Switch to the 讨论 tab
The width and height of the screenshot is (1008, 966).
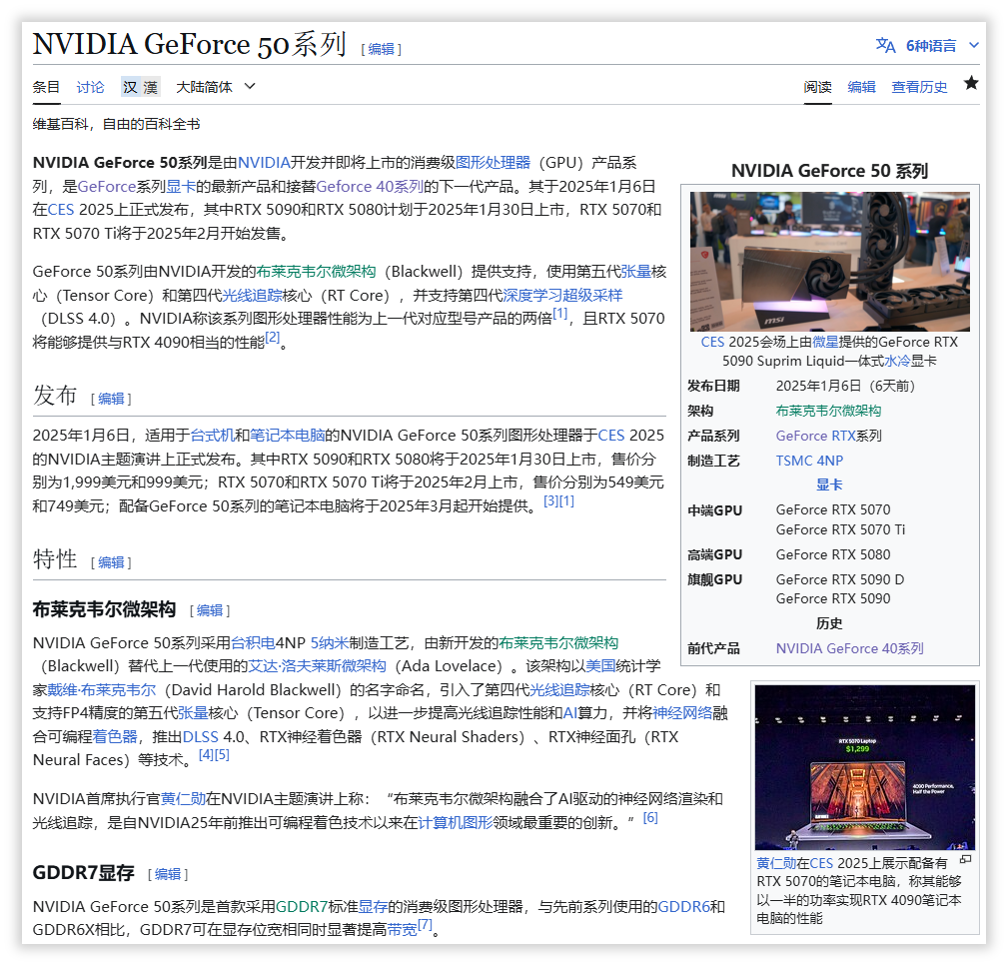click(x=90, y=87)
